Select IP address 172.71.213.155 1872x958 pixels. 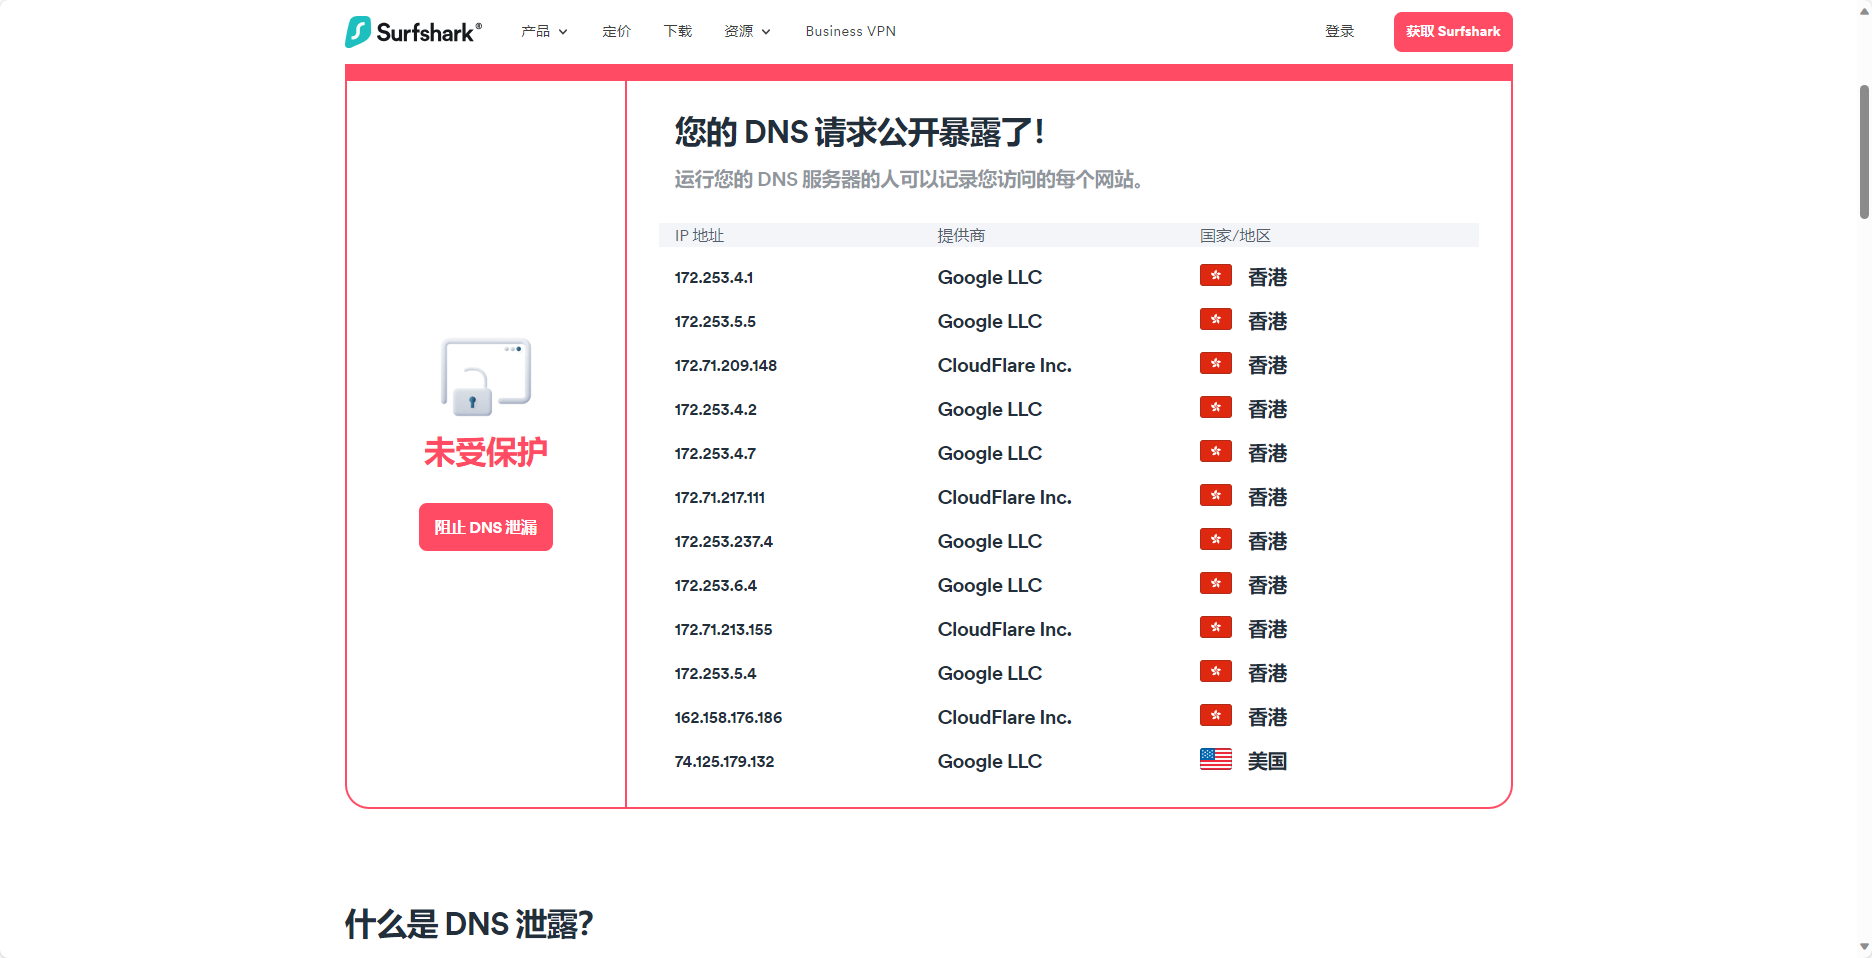pos(724,630)
